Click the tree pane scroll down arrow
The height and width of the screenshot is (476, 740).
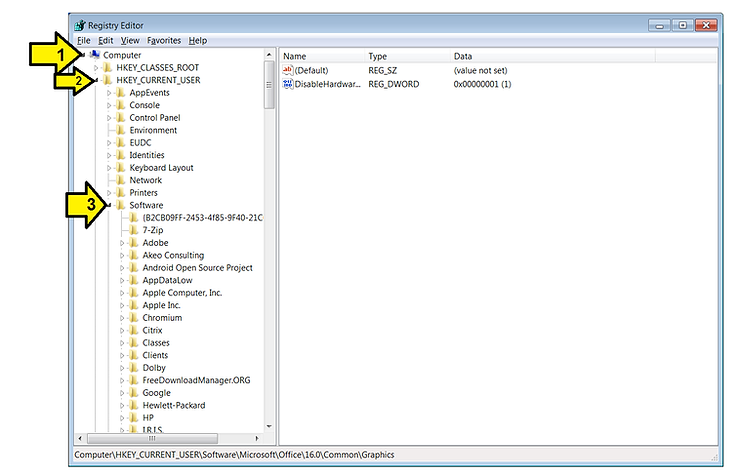pyautogui.click(x=269, y=426)
